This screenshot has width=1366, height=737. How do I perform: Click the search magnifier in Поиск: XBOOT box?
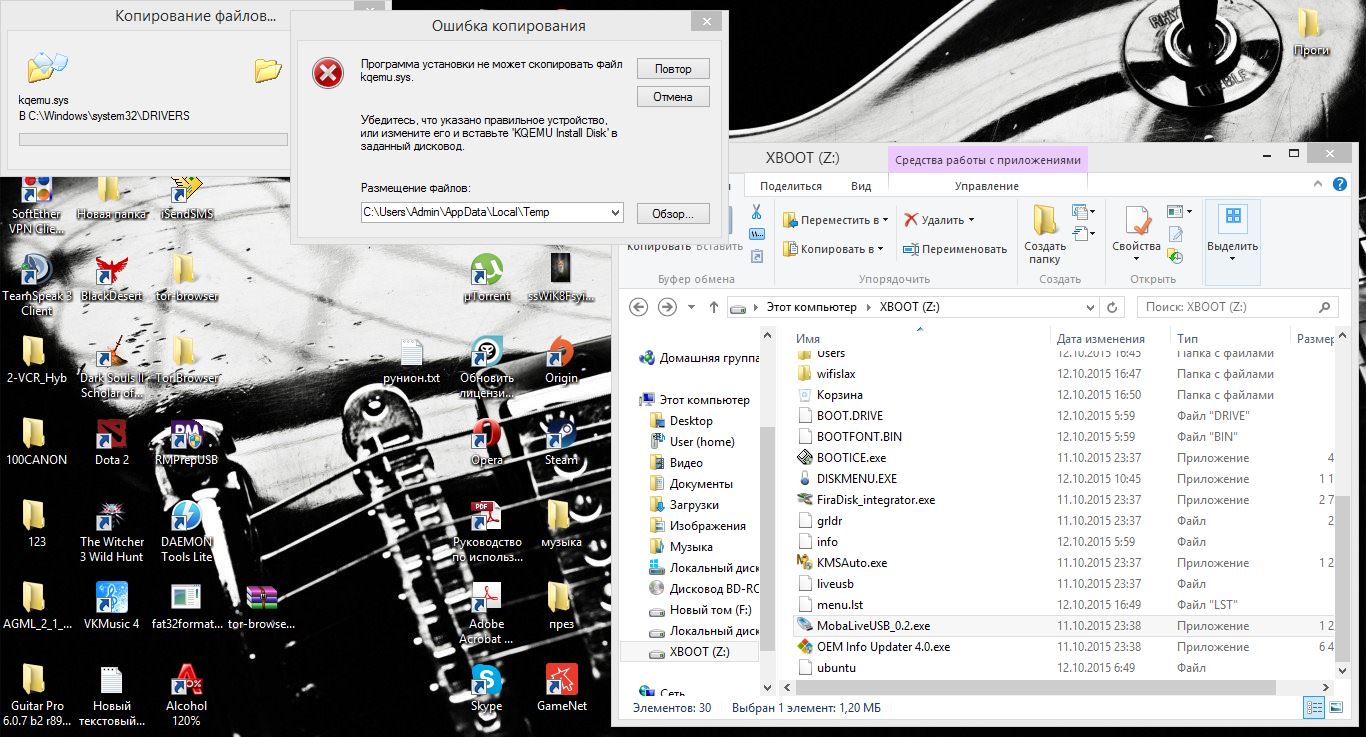coord(1325,307)
